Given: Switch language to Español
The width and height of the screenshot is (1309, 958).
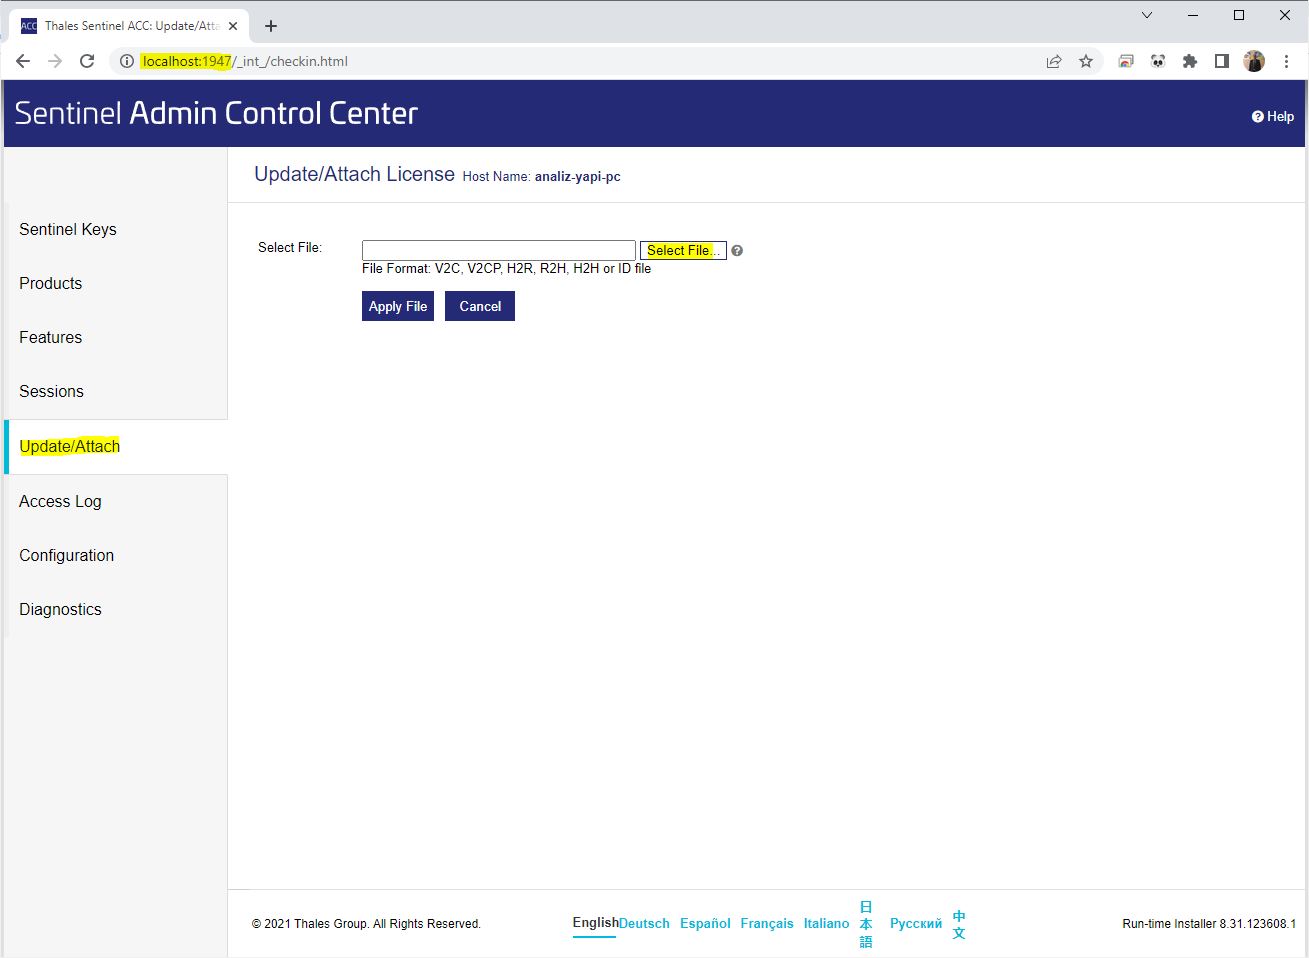Looking at the screenshot, I should pos(705,923).
